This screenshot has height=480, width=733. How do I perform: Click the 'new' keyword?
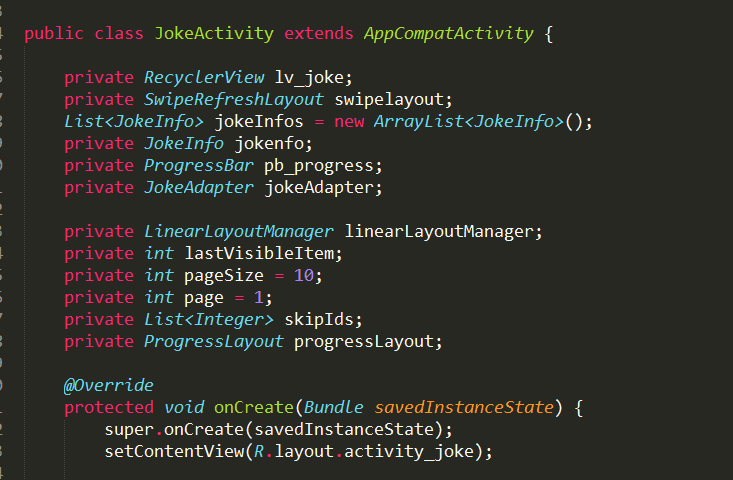(349, 122)
